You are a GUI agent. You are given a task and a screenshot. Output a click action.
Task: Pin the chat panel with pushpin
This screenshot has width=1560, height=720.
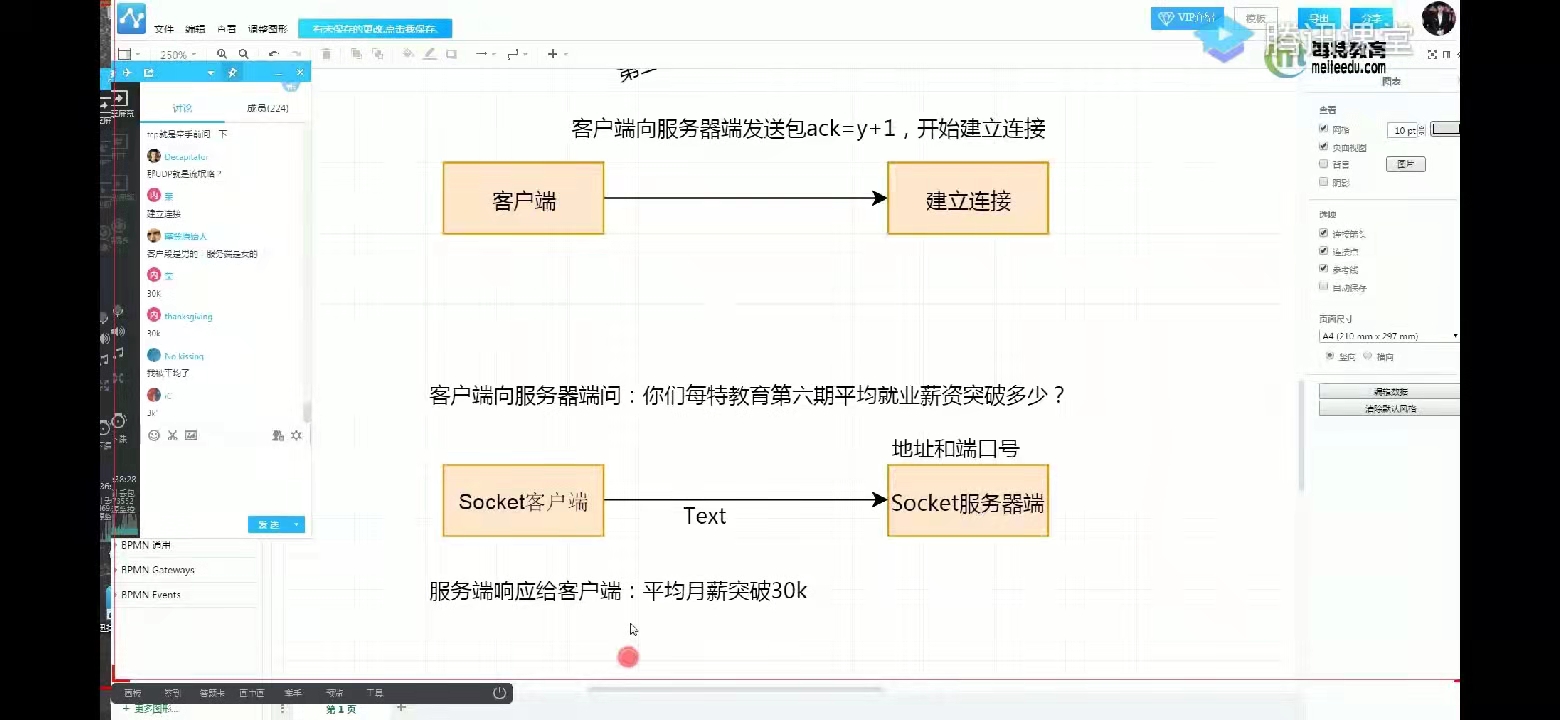click(232, 73)
